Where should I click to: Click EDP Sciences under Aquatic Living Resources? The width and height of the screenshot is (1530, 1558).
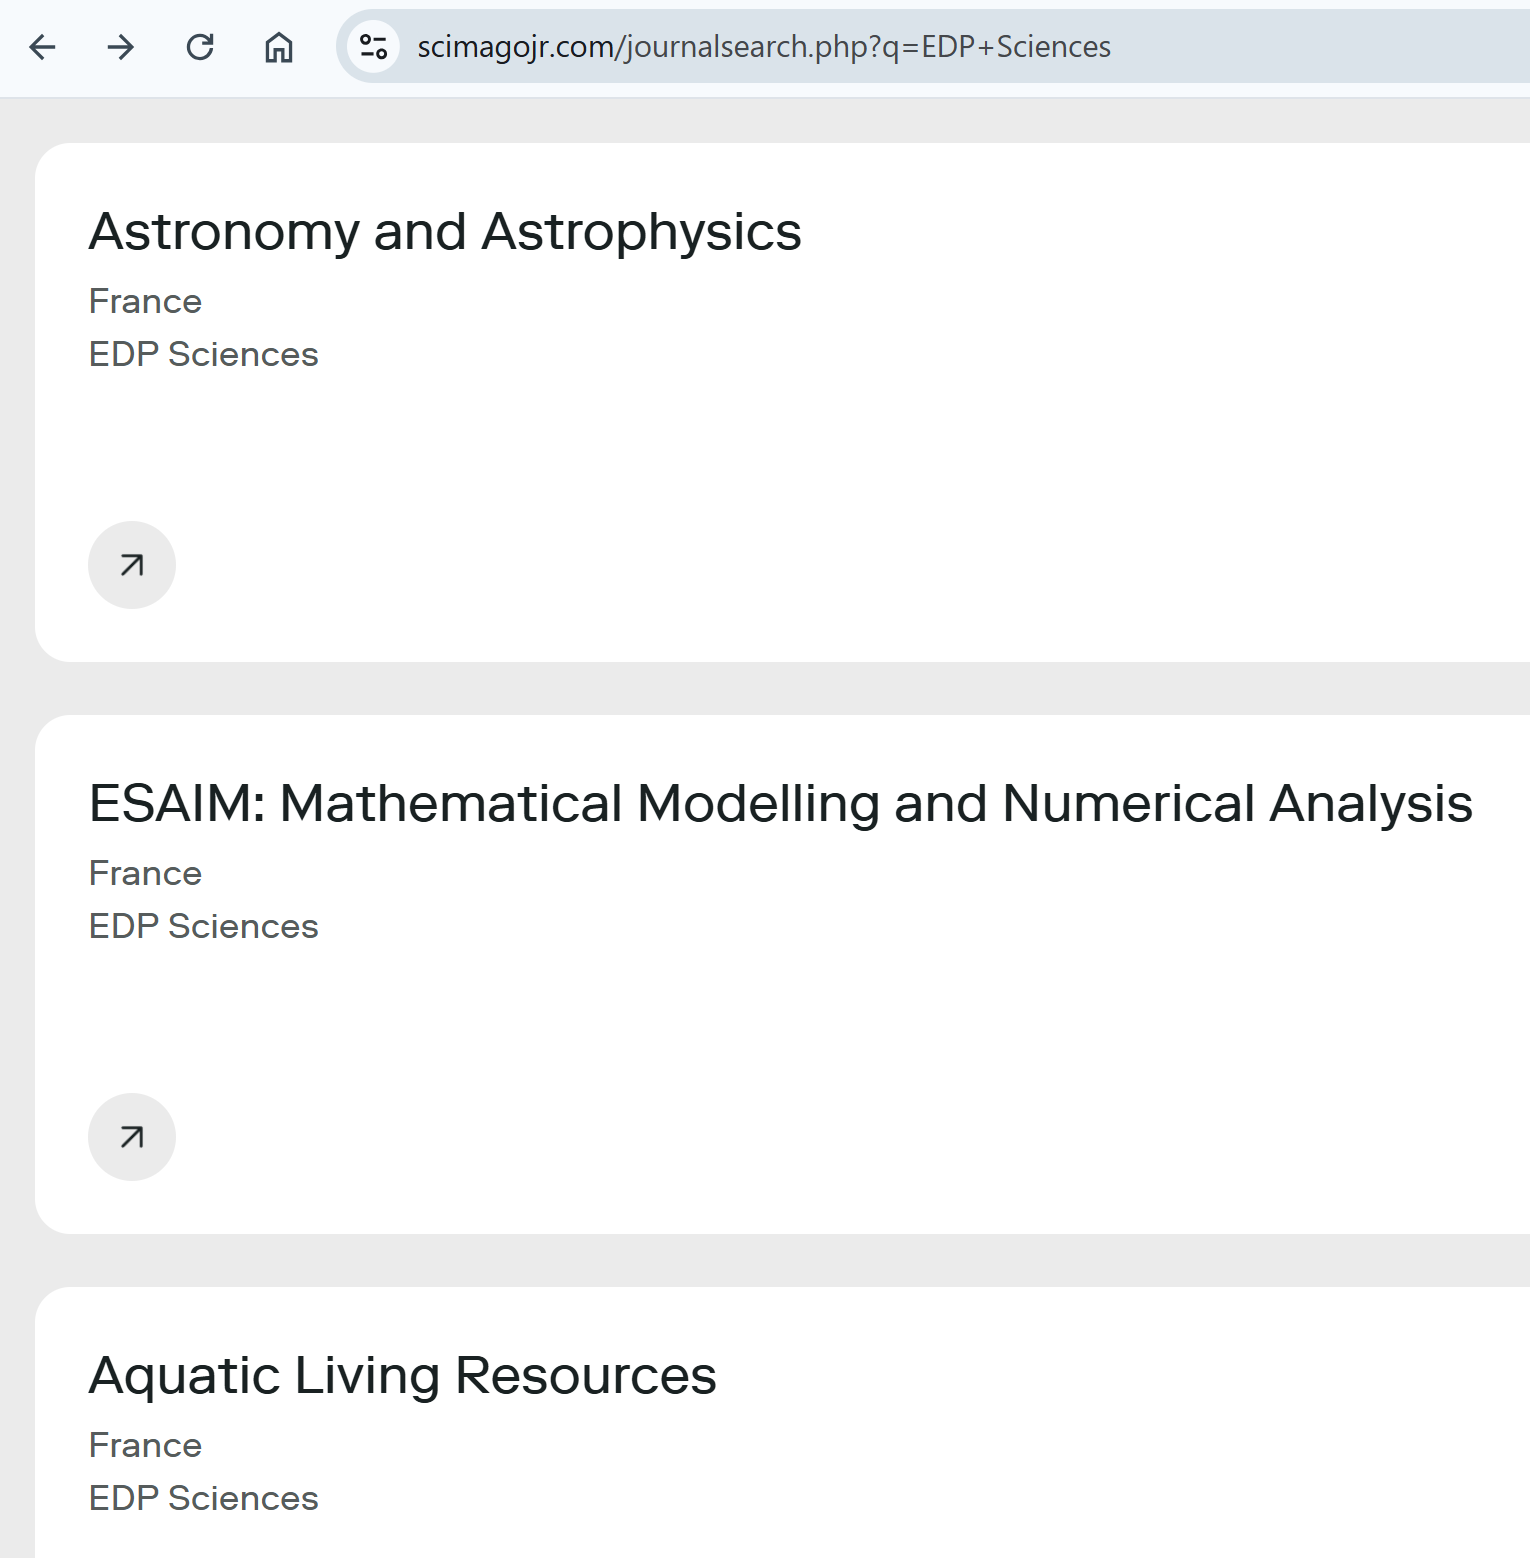203,1498
